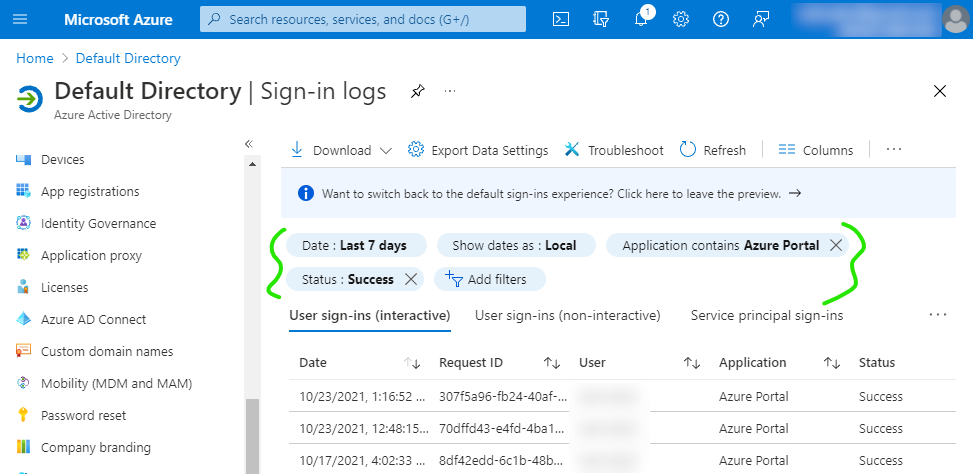
Task: Go to Home breadcrumb
Action: [x=35, y=58]
